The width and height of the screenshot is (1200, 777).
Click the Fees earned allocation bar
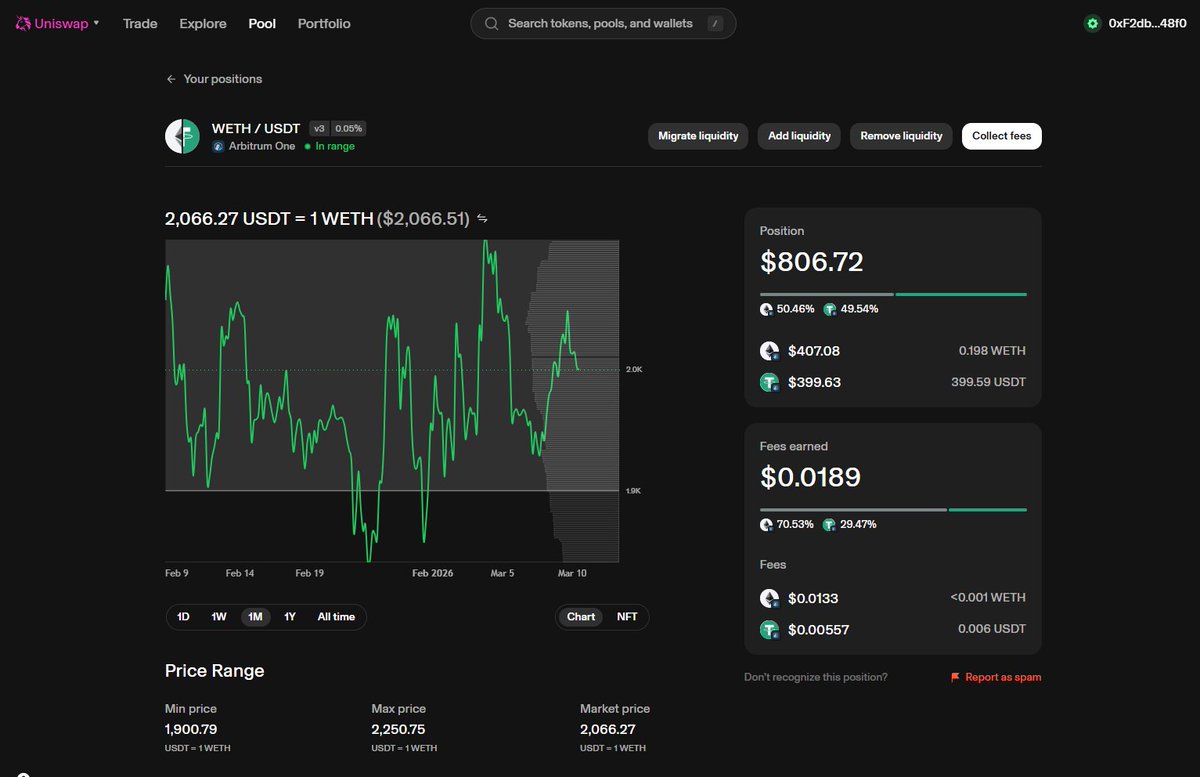pyautogui.click(x=893, y=510)
